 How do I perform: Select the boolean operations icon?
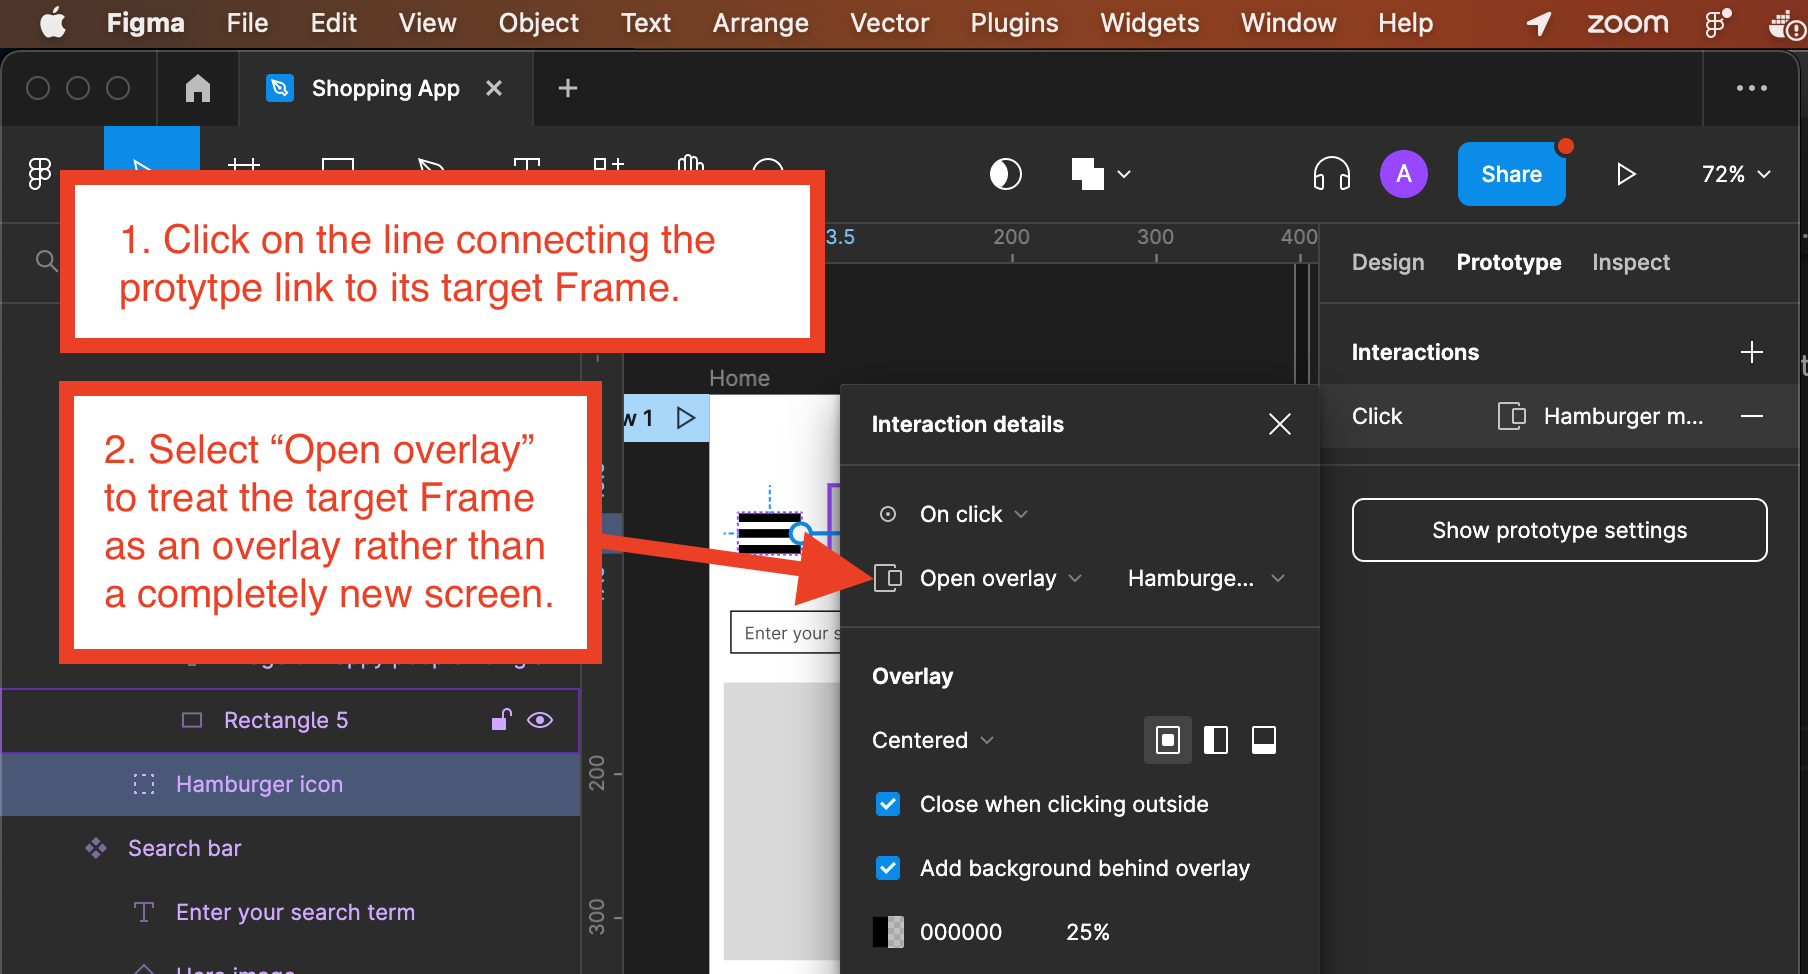[1087, 174]
